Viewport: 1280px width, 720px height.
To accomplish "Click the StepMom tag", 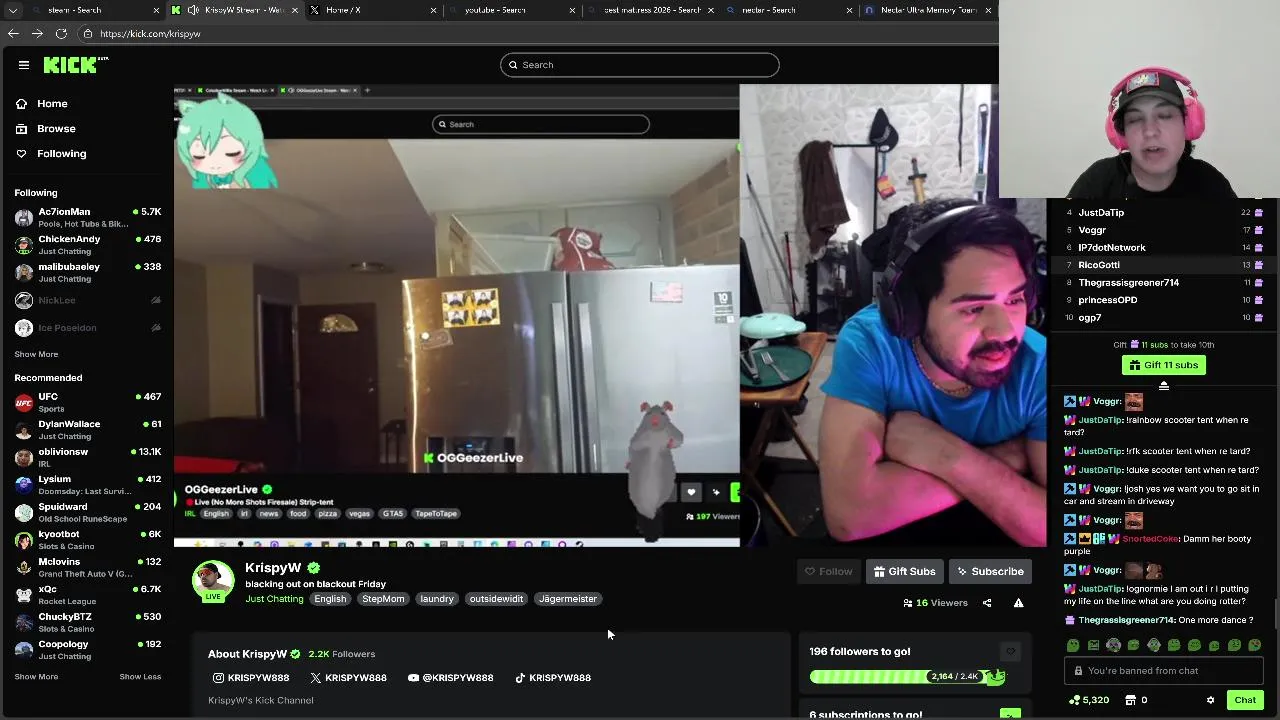I will pyautogui.click(x=383, y=599).
